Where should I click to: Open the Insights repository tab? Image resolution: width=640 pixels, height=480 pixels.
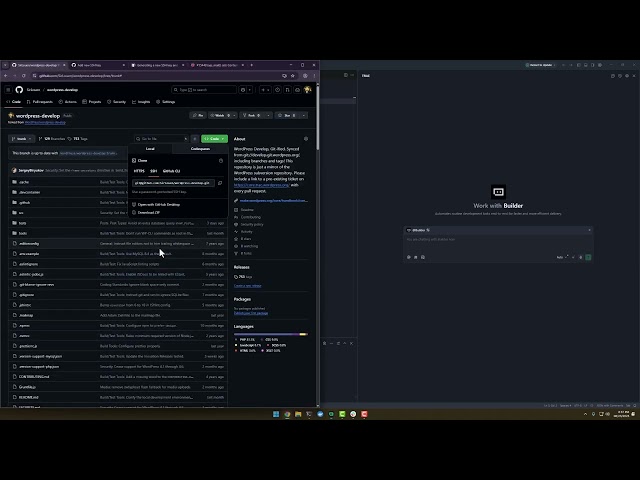pyautogui.click(x=141, y=102)
